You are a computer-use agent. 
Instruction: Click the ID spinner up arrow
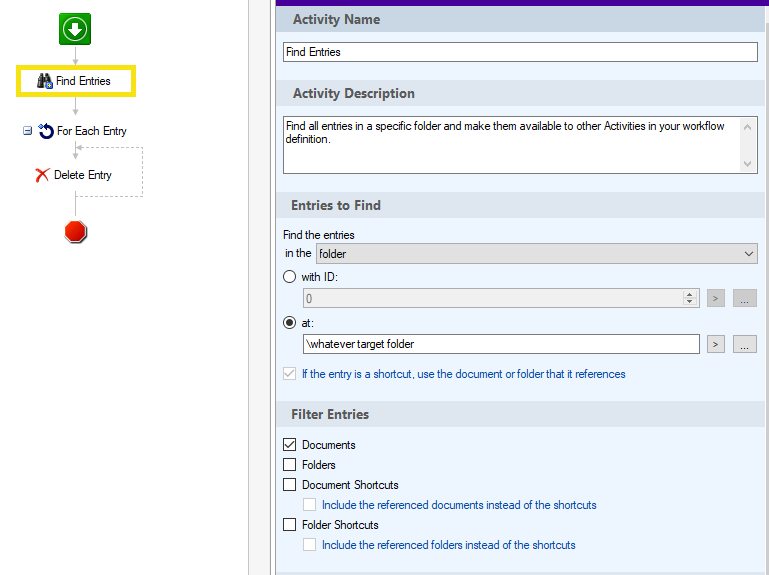(690, 294)
